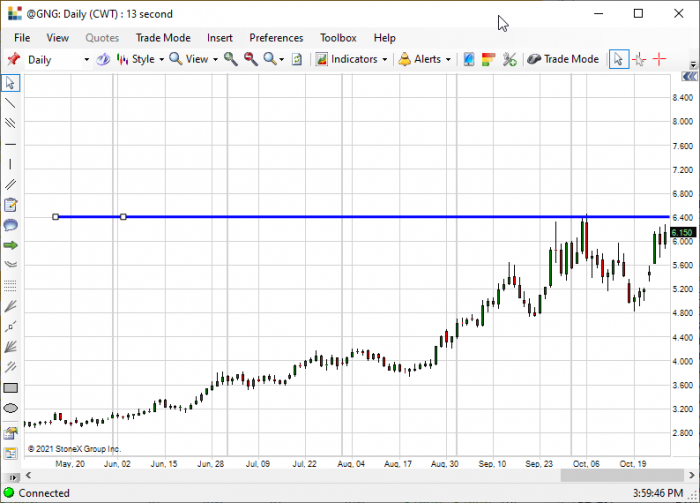
Task: Click the zoom in magnifier icon
Action: pos(230,59)
